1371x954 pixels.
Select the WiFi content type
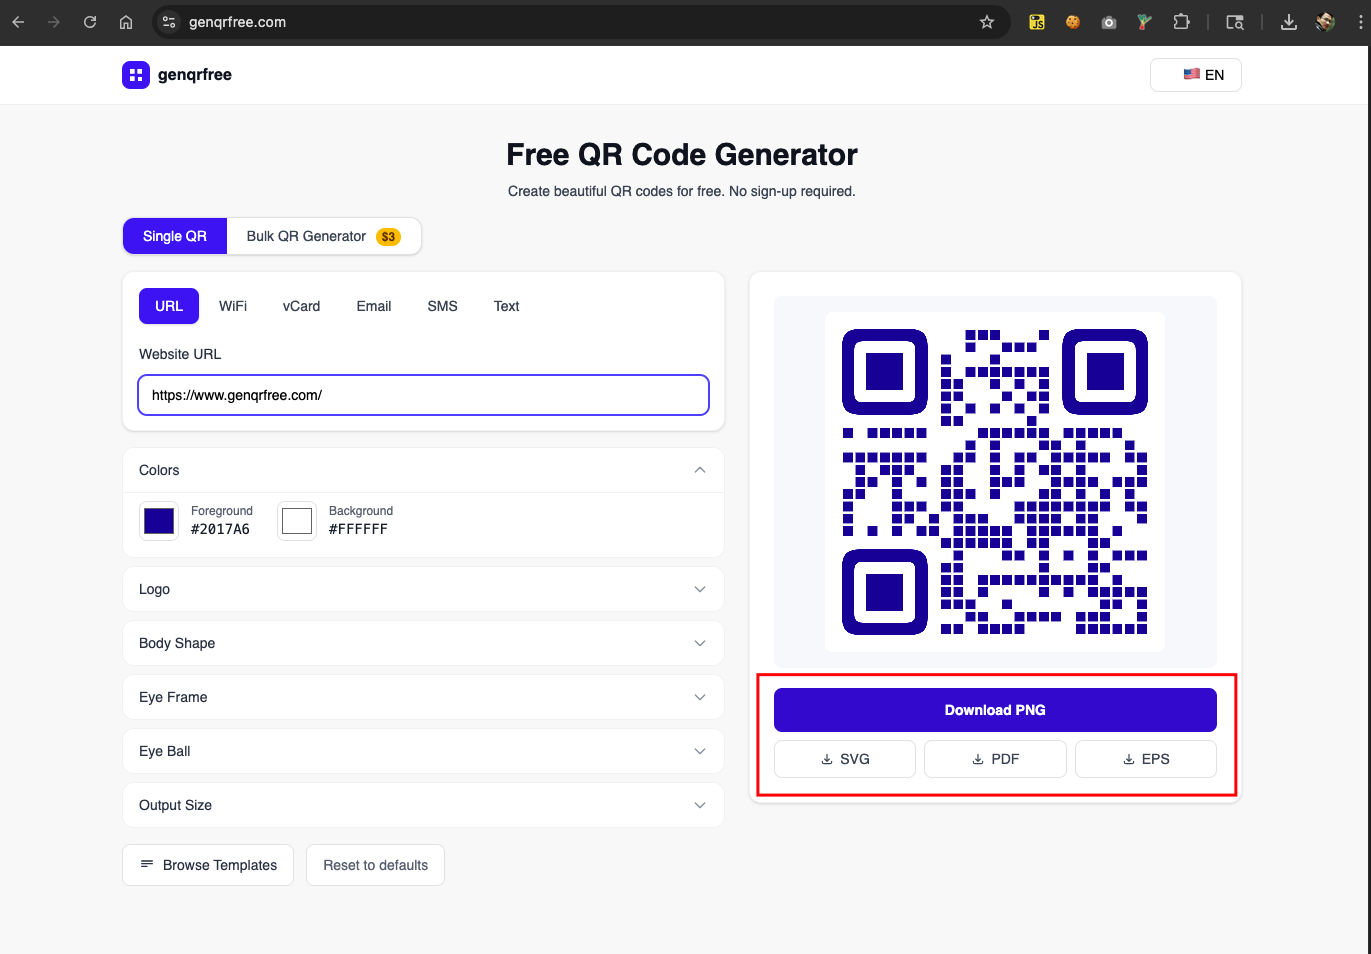point(233,306)
